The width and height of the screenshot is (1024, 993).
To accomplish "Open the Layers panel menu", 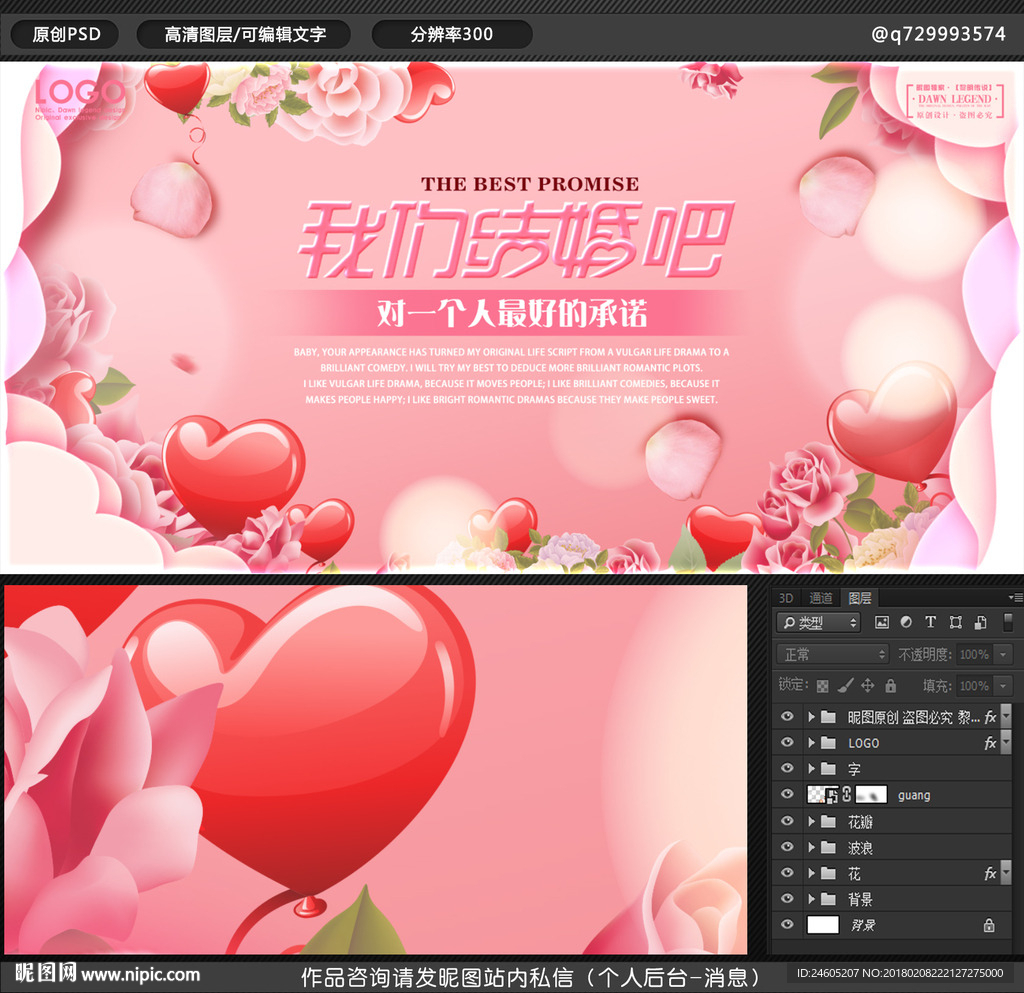I will click(x=1015, y=597).
